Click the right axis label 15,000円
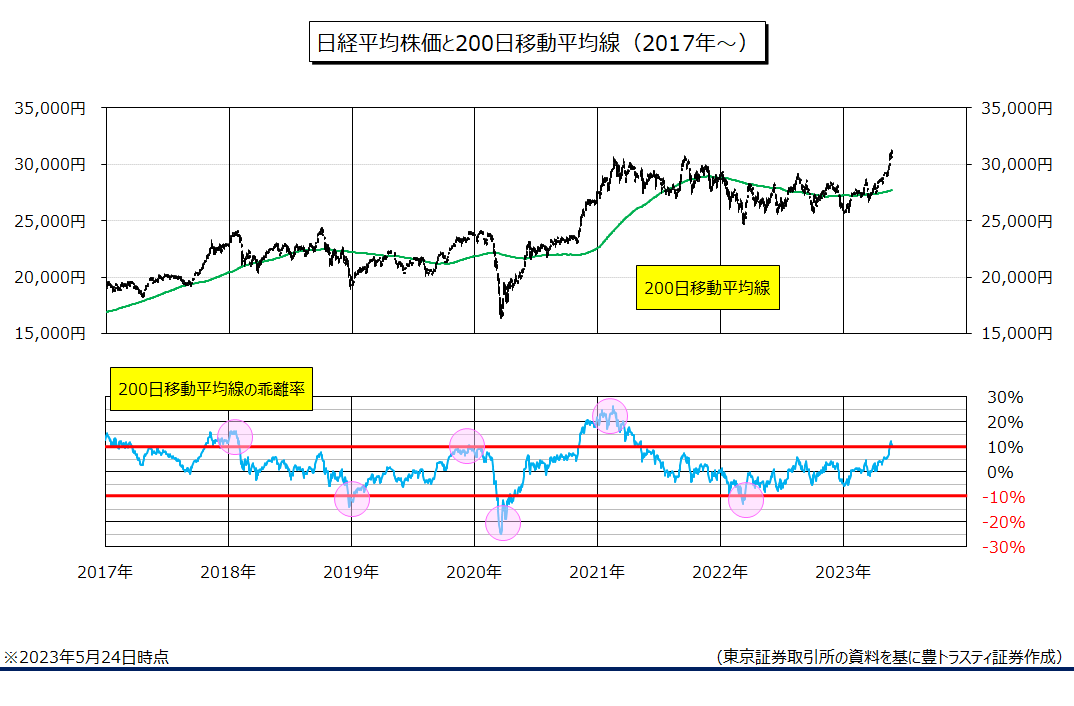The image size is (1074, 706). (x=1017, y=333)
